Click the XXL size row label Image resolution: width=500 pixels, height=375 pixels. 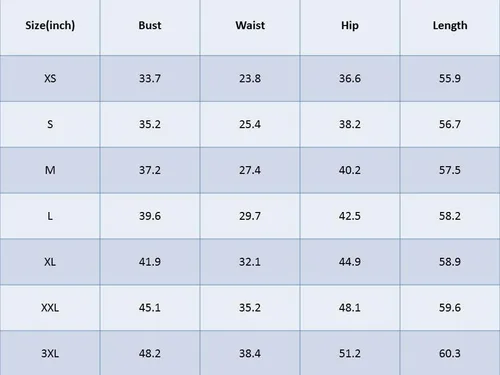[x=50, y=307]
